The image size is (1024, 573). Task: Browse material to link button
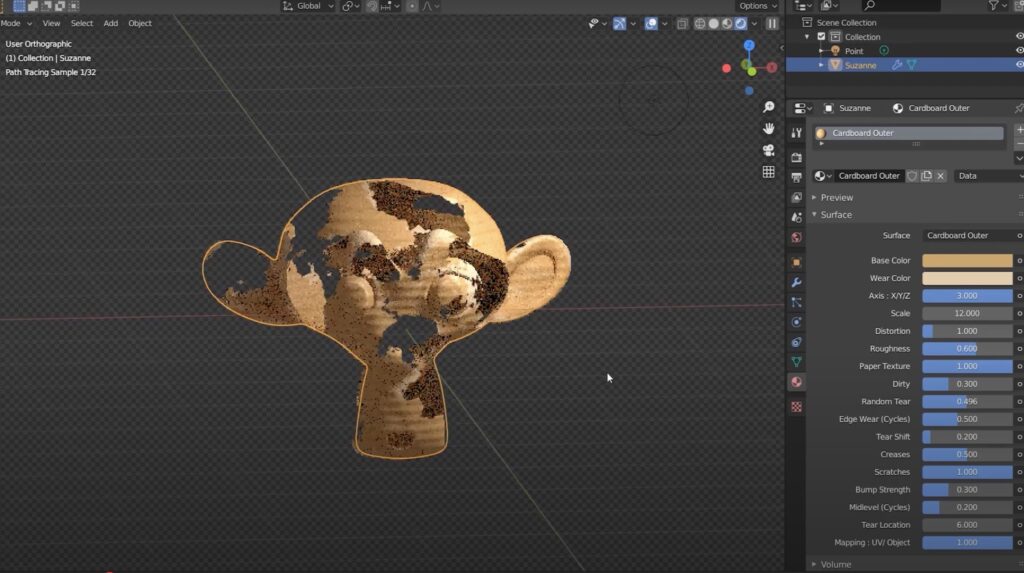point(823,176)
